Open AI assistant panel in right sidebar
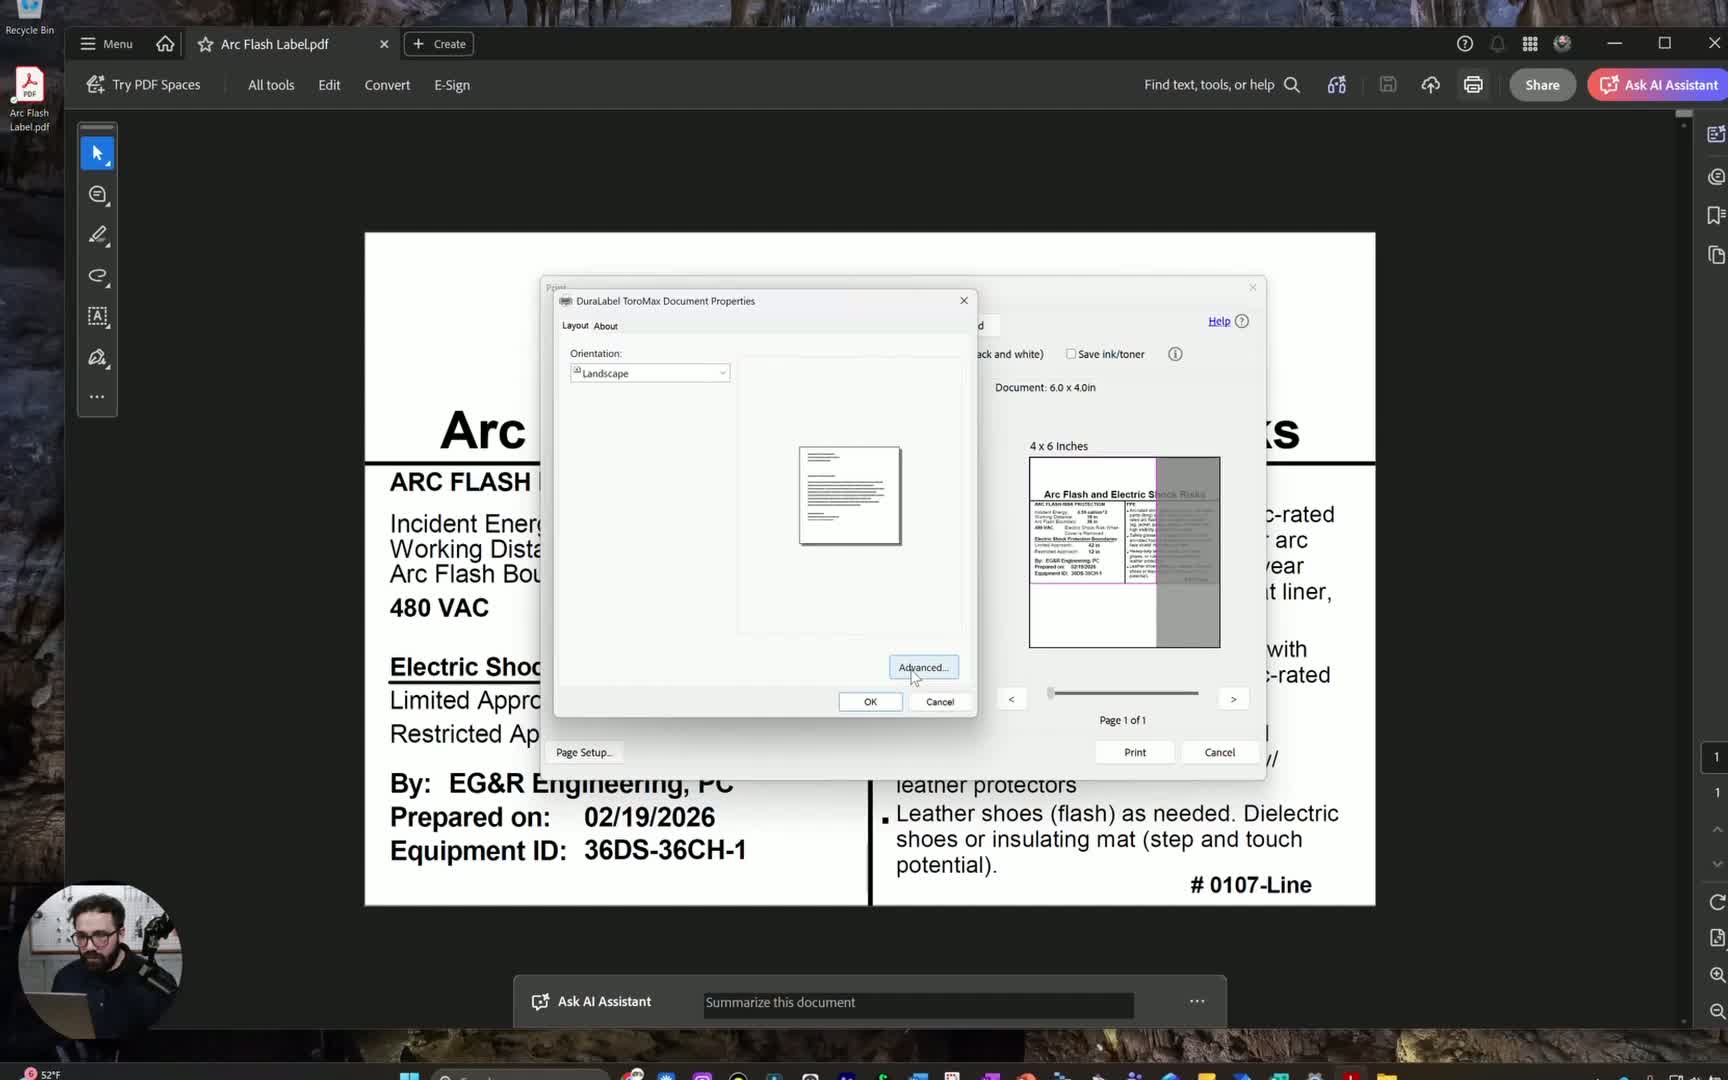The height and width of the screenshot is (1080, 1728). 1716,134
